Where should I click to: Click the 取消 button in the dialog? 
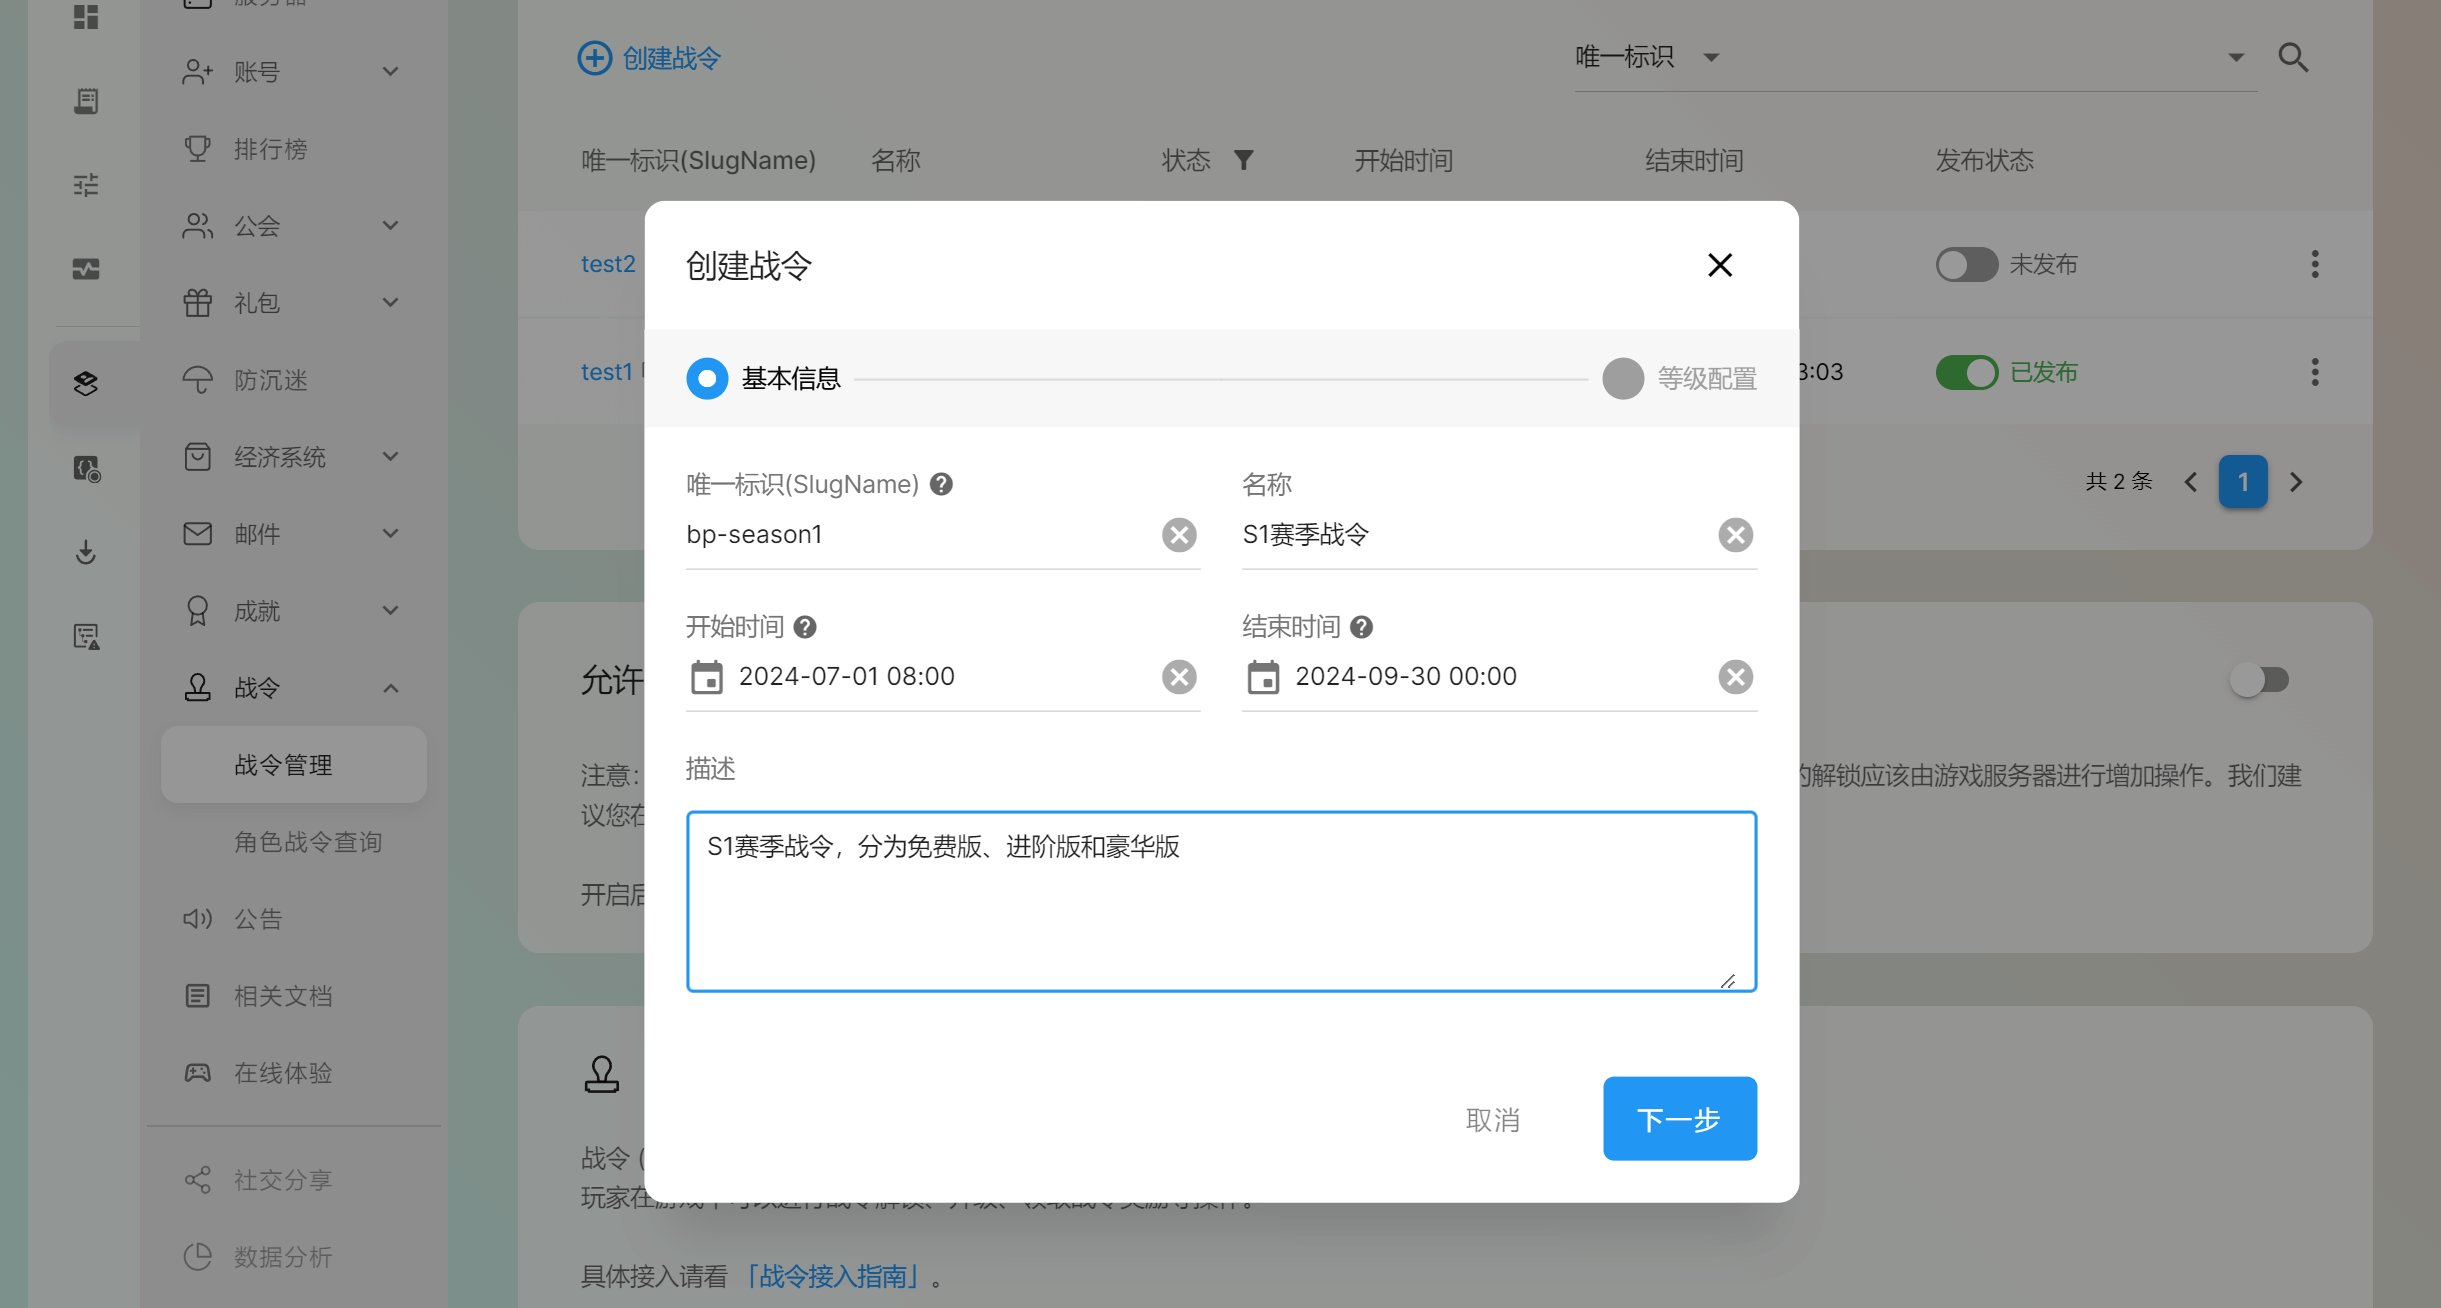coord(1492,1120)
